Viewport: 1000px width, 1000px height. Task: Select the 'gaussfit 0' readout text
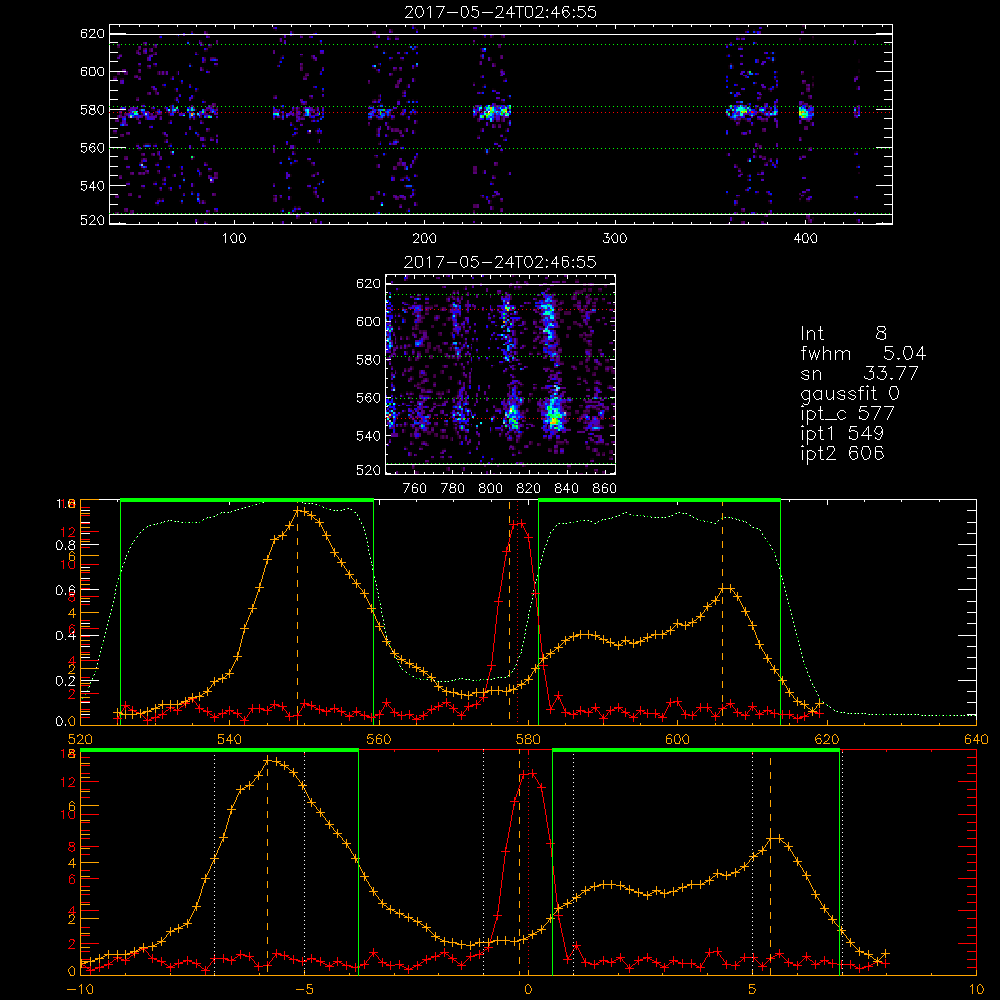[849, 393]
